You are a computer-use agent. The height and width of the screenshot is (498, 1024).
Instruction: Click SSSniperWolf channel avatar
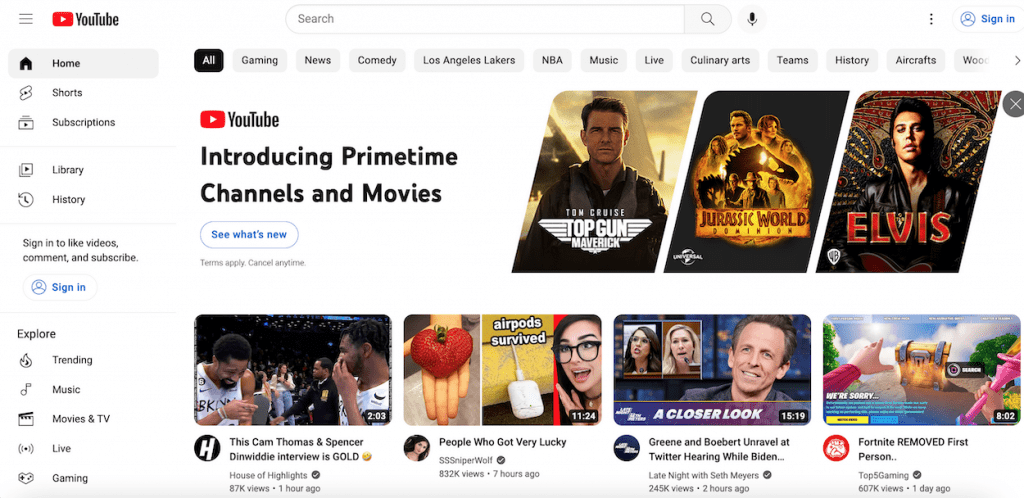pyautogui.click(x=417, y=448)
